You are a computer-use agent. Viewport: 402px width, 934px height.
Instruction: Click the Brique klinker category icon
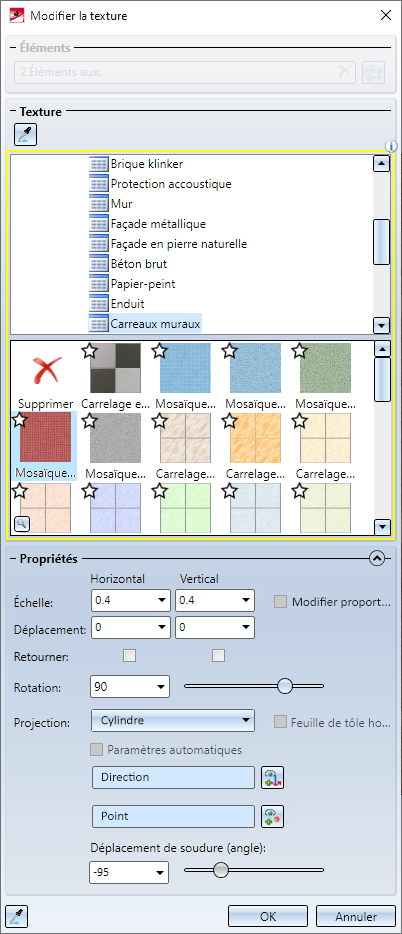(x=98, y=164)
